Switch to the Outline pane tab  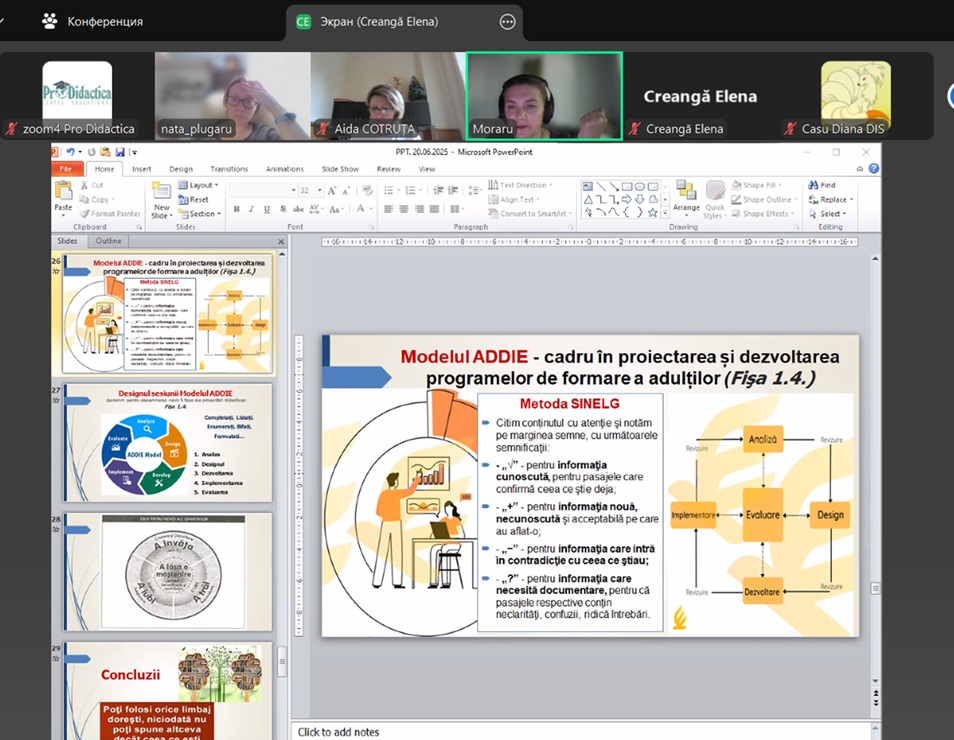(108, 241)
